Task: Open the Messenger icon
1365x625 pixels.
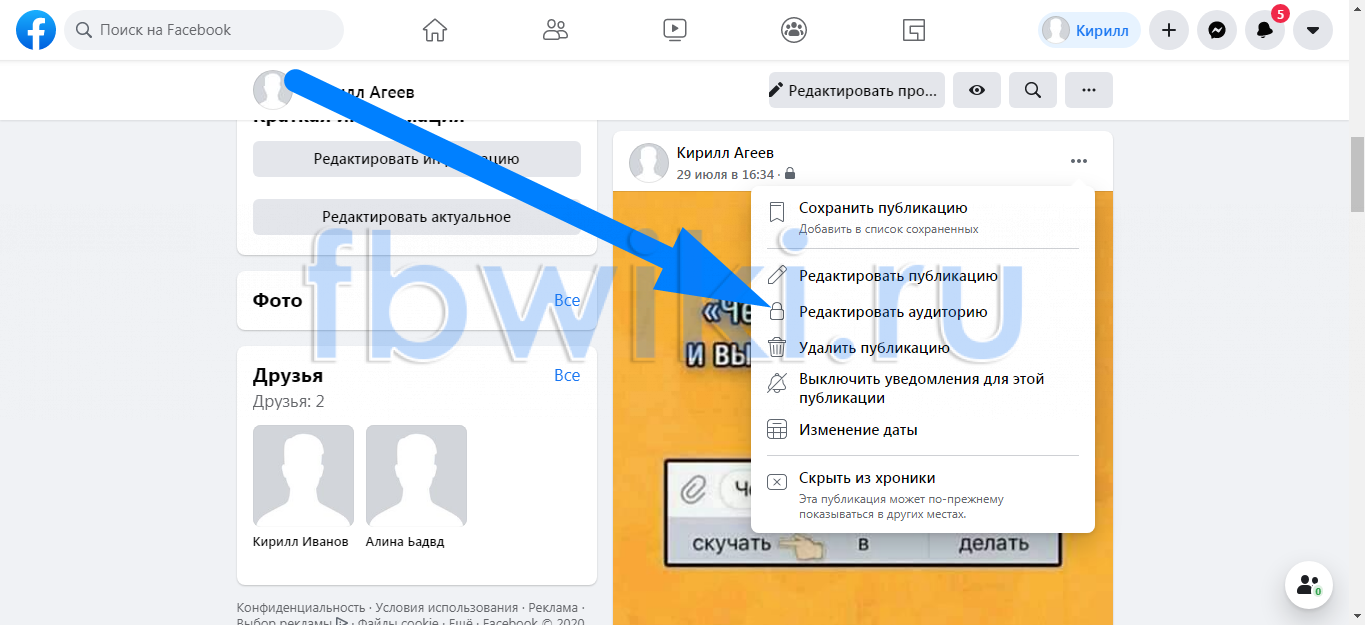Action: [1217, 30]
